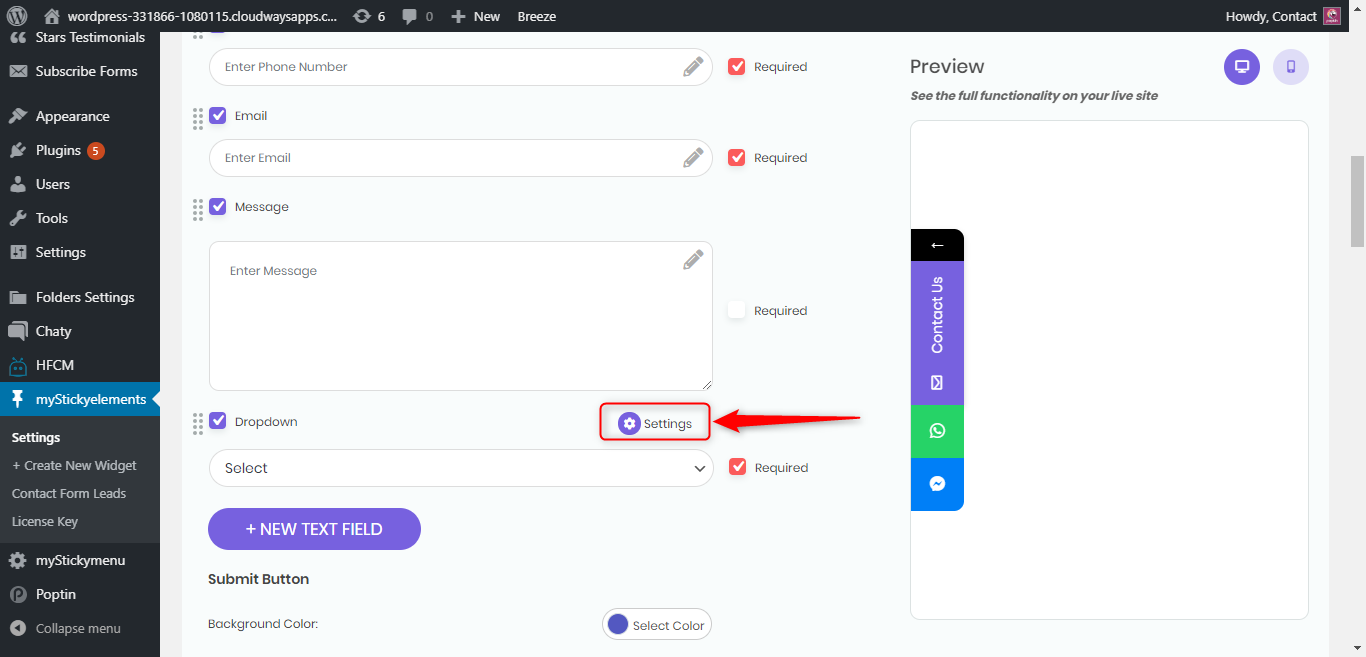Image resolution: width=1366 pixels, height=657 pixels.
Task: Click the Enter Phone Number input
Action: (x=461, y=67)
